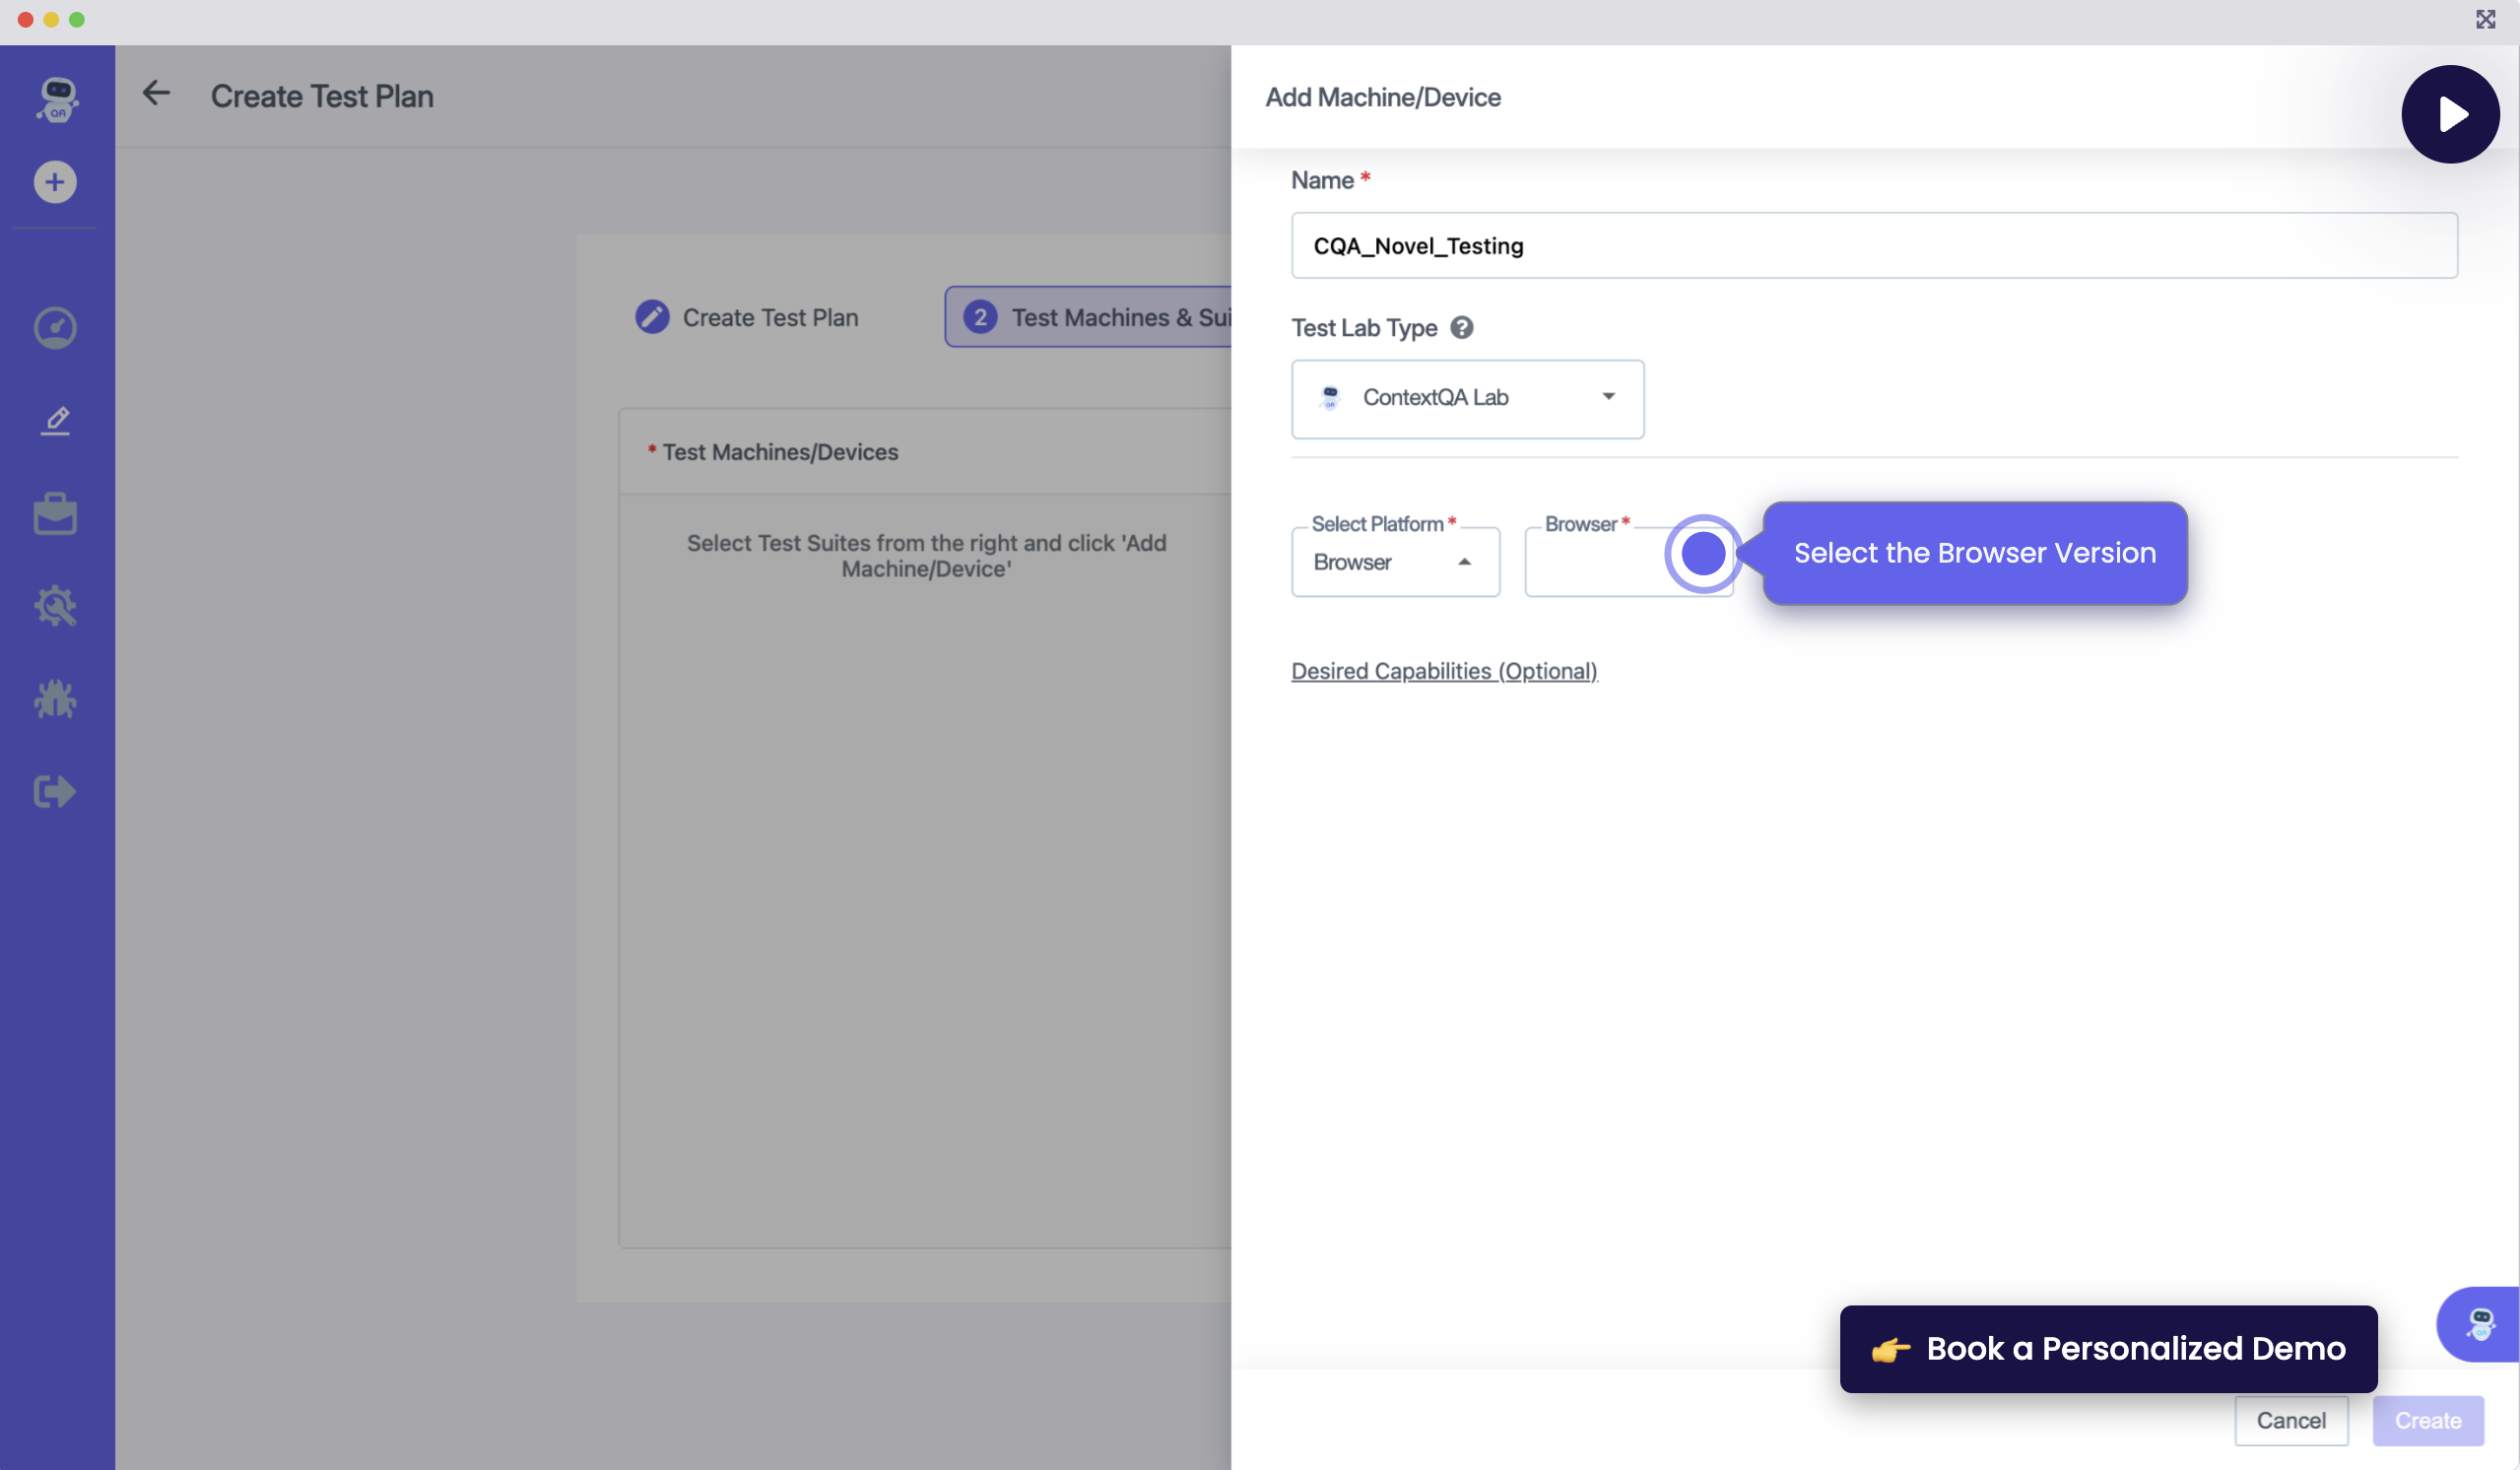Open the ContextQA Lab dropdown
The height and width of the screenshot is (1470, 2520).
(1467, 398)
